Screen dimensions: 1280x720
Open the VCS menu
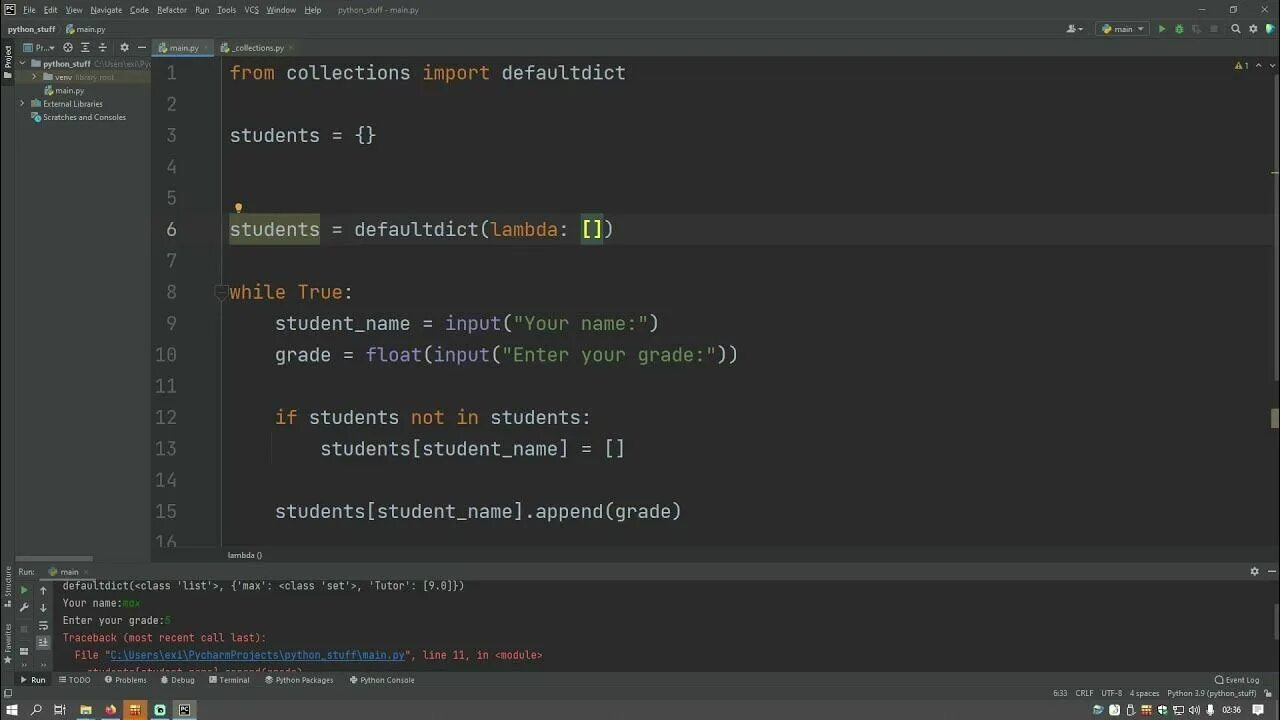pyautogui.click(x=252, y=10)
